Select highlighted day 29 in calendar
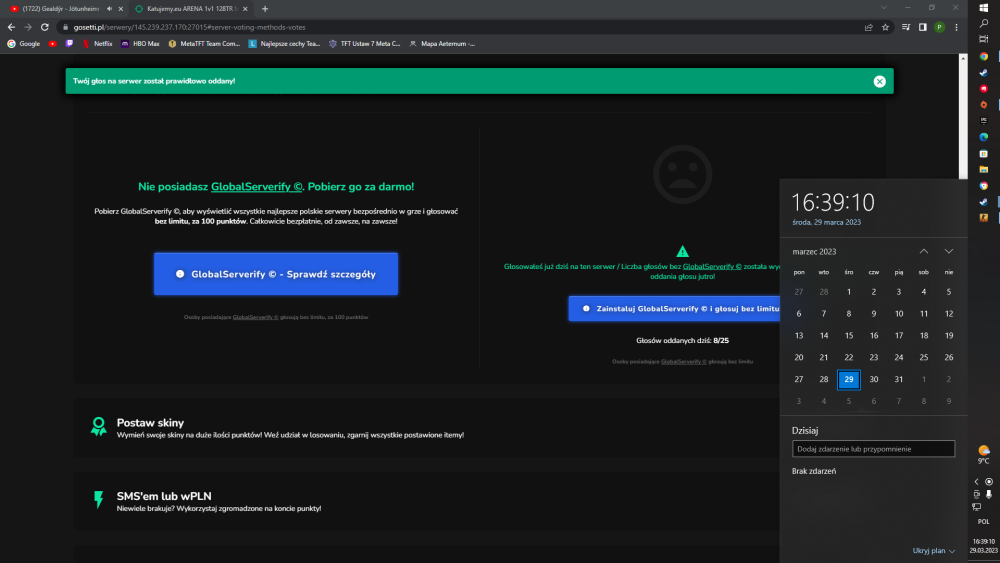1000x563 pixels. (849, 379)
